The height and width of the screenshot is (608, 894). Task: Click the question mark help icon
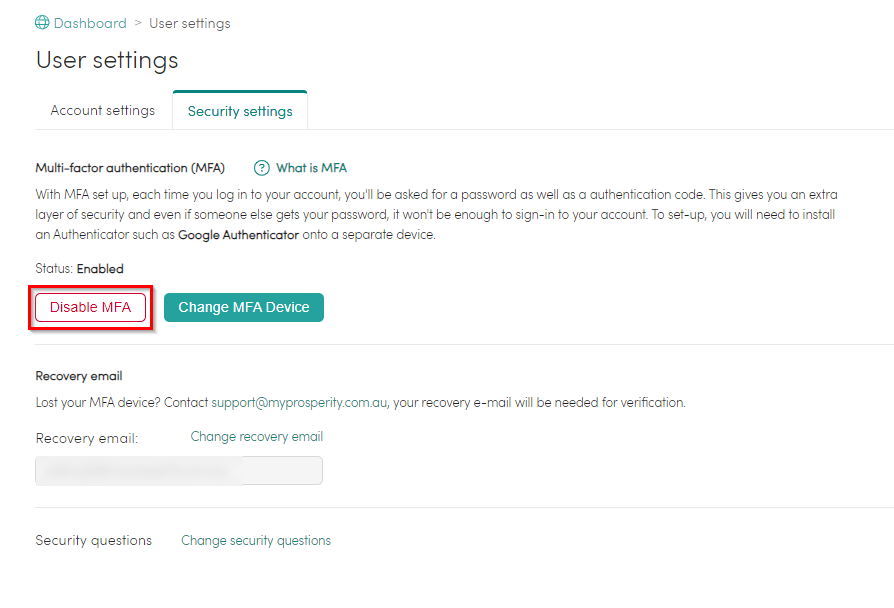click(262, 168)
